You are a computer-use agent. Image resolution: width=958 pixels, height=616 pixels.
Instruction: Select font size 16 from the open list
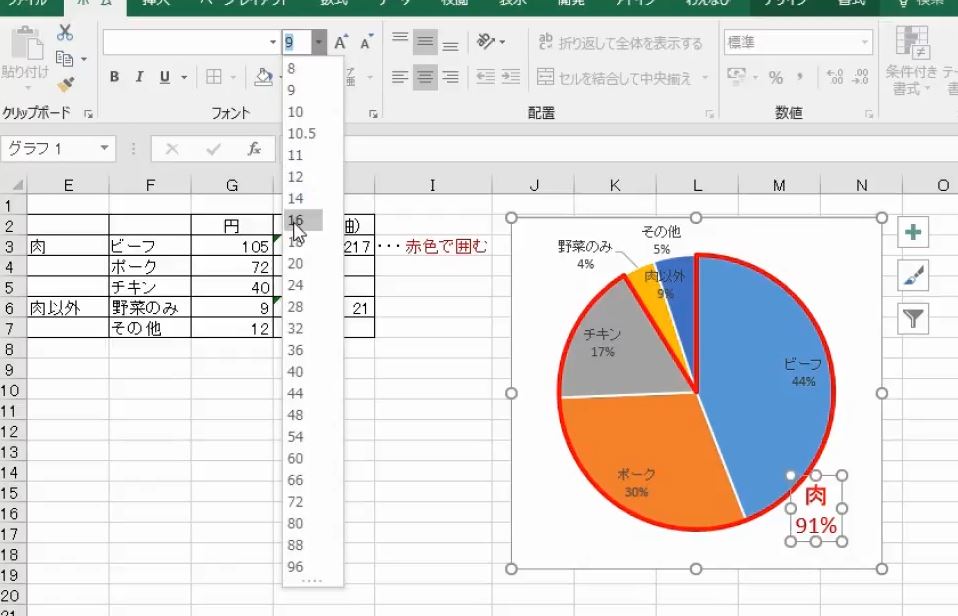point(299,219)
